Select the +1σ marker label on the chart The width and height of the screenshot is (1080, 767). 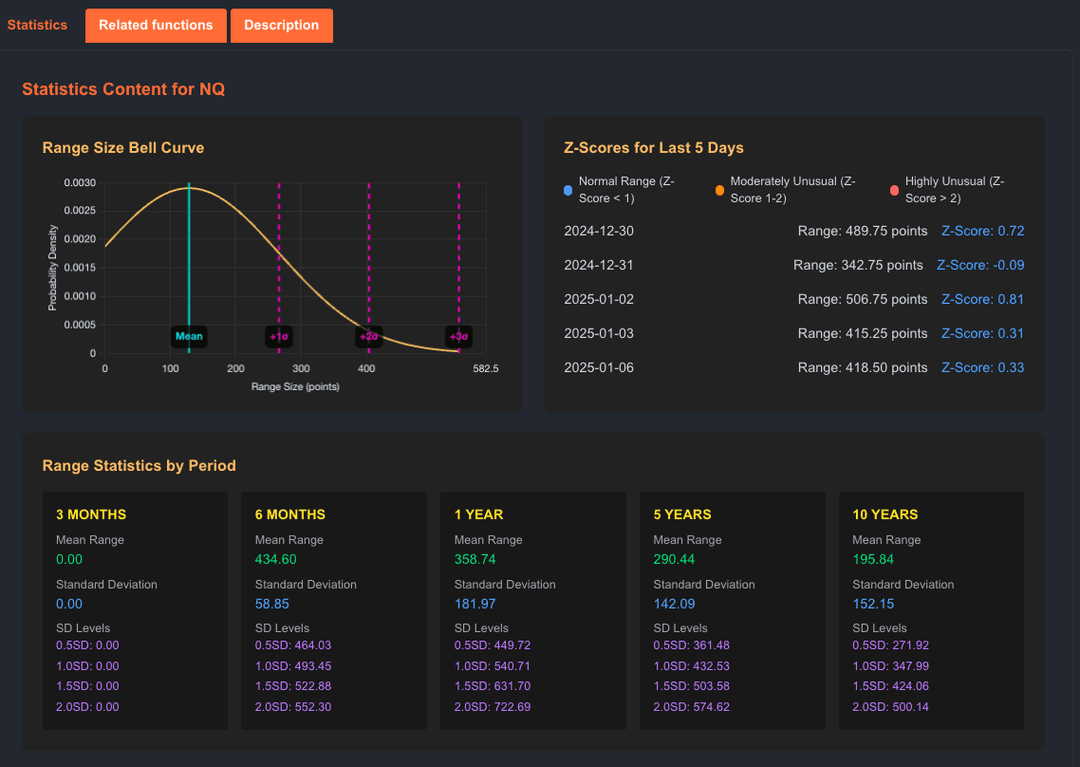tap(280, 337)
